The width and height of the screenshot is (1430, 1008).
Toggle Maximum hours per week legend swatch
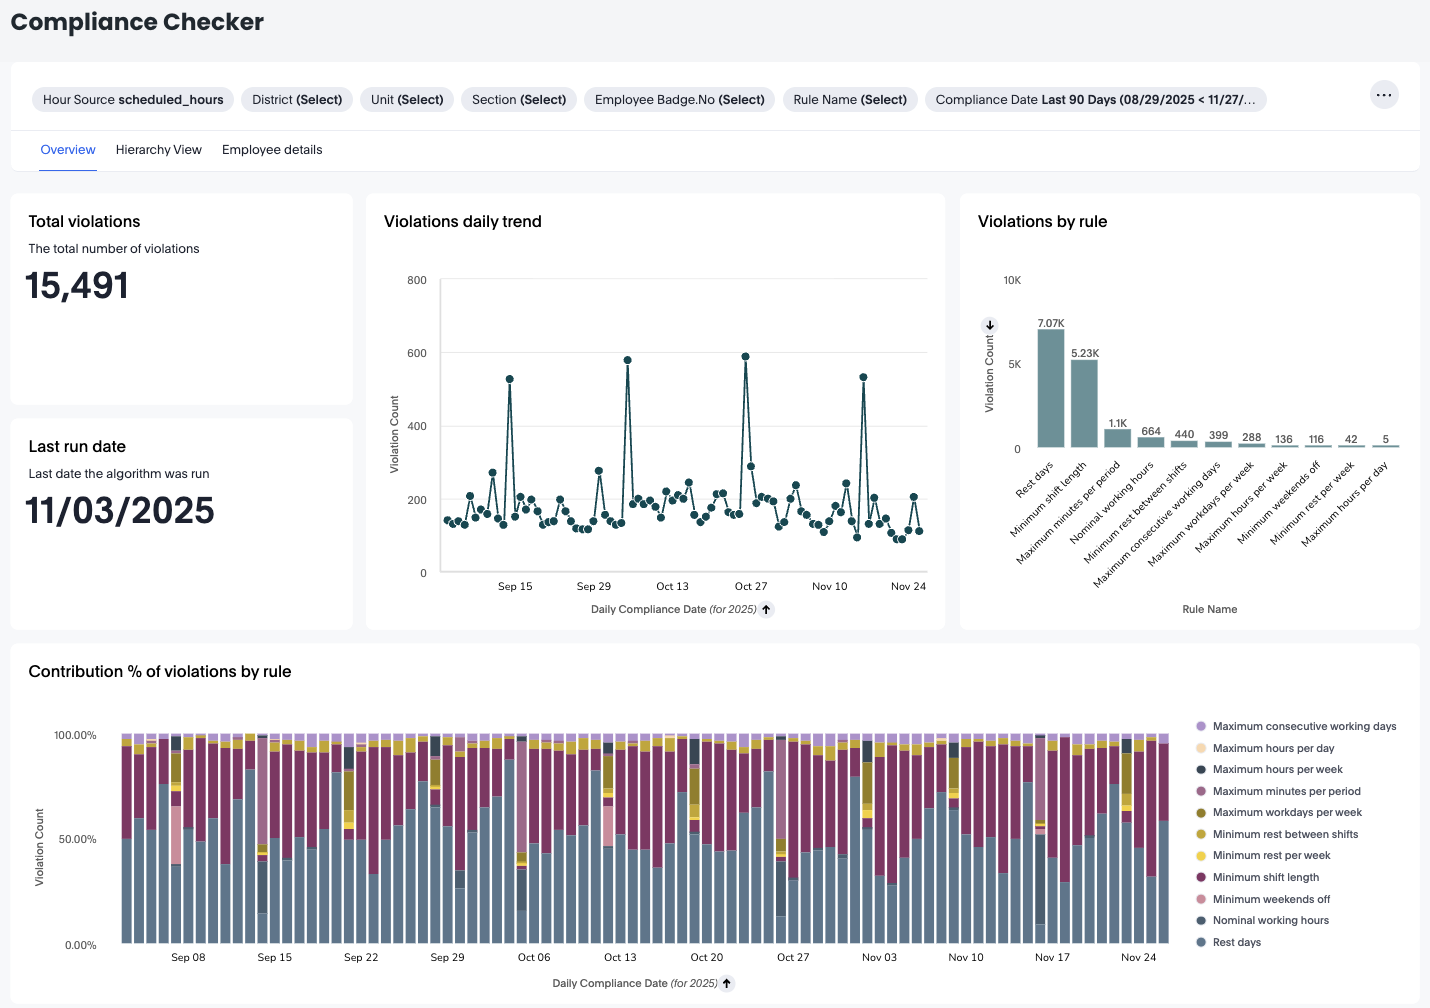point(1201,769)
